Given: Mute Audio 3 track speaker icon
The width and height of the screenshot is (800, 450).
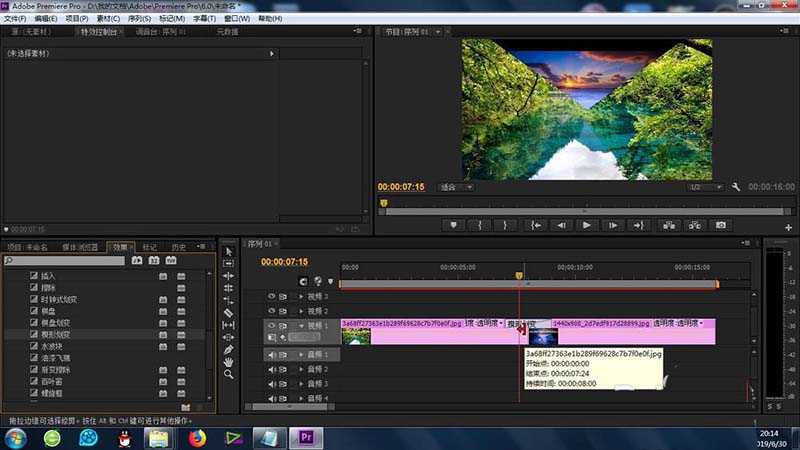Looking at the screenshot, I should coord(271,384).
